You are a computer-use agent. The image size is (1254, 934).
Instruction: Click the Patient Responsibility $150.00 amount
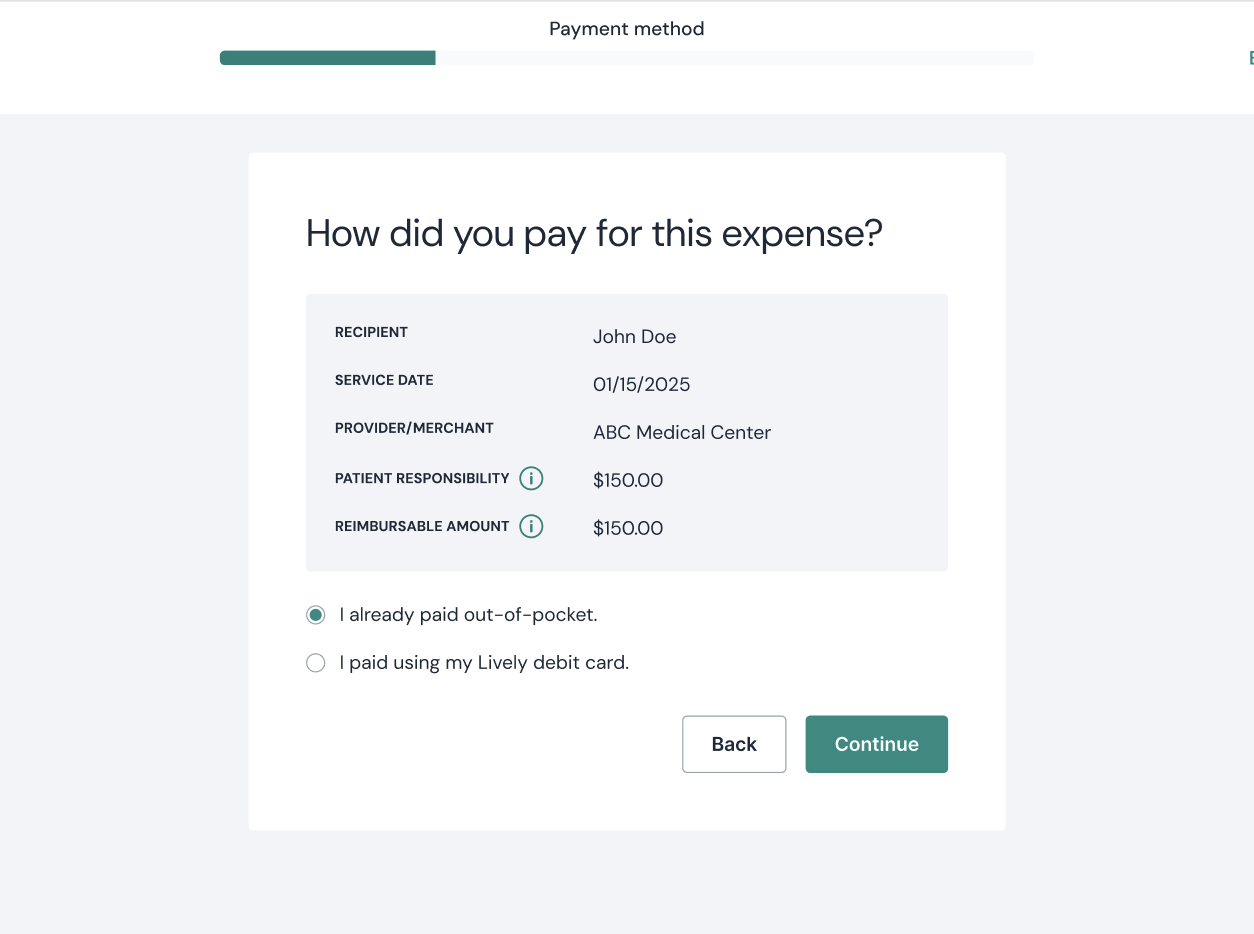tap(628, 481)
